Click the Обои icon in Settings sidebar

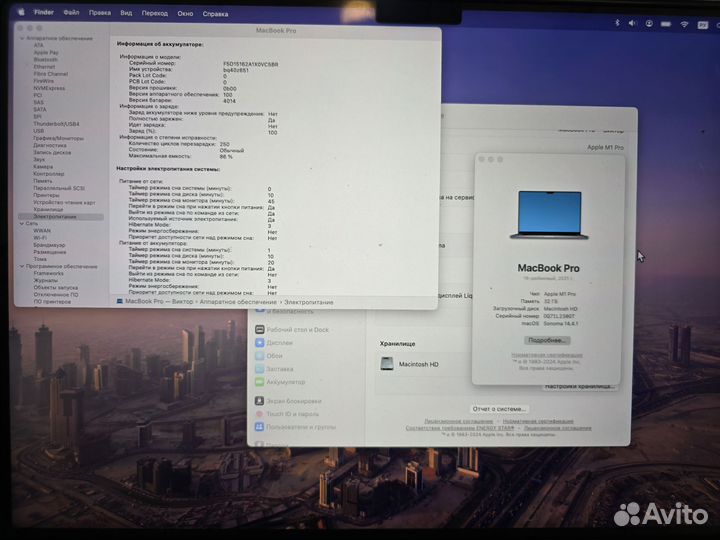coord(259,356)
